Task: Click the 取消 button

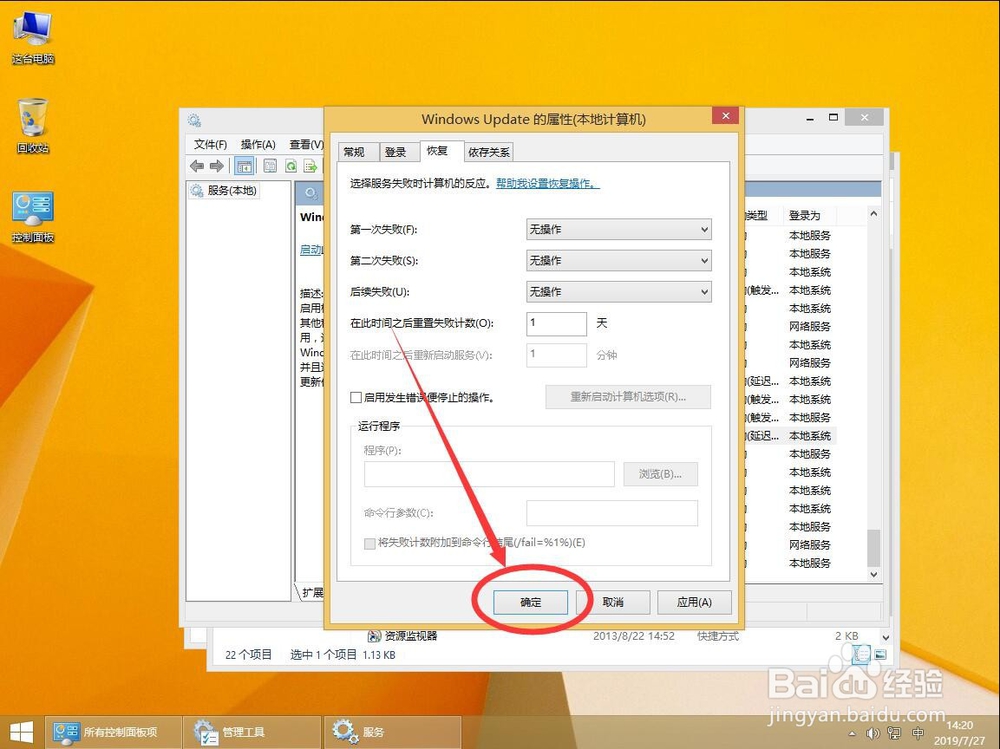Action: click(613, 602)
